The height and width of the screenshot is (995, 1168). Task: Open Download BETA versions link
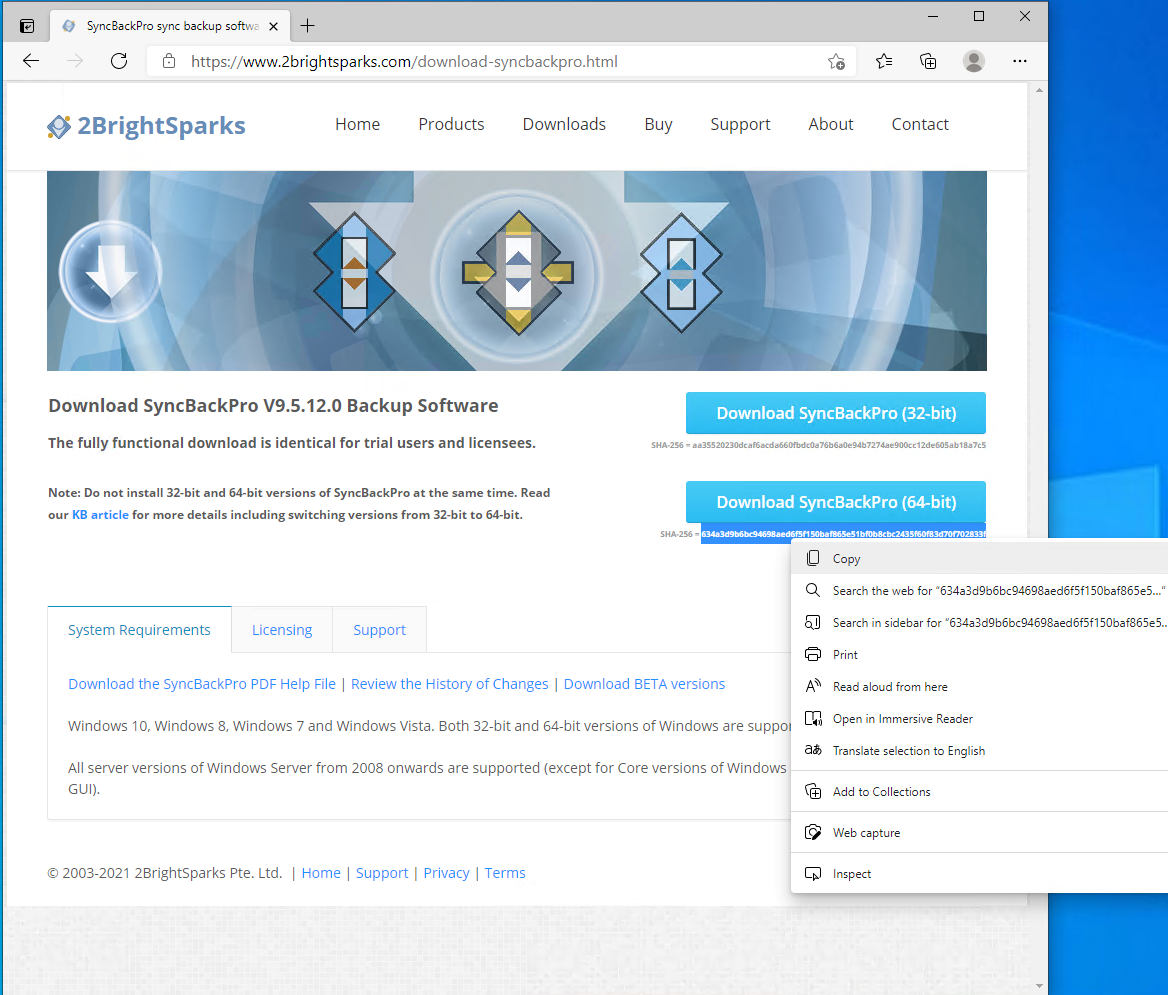[644, 684]
